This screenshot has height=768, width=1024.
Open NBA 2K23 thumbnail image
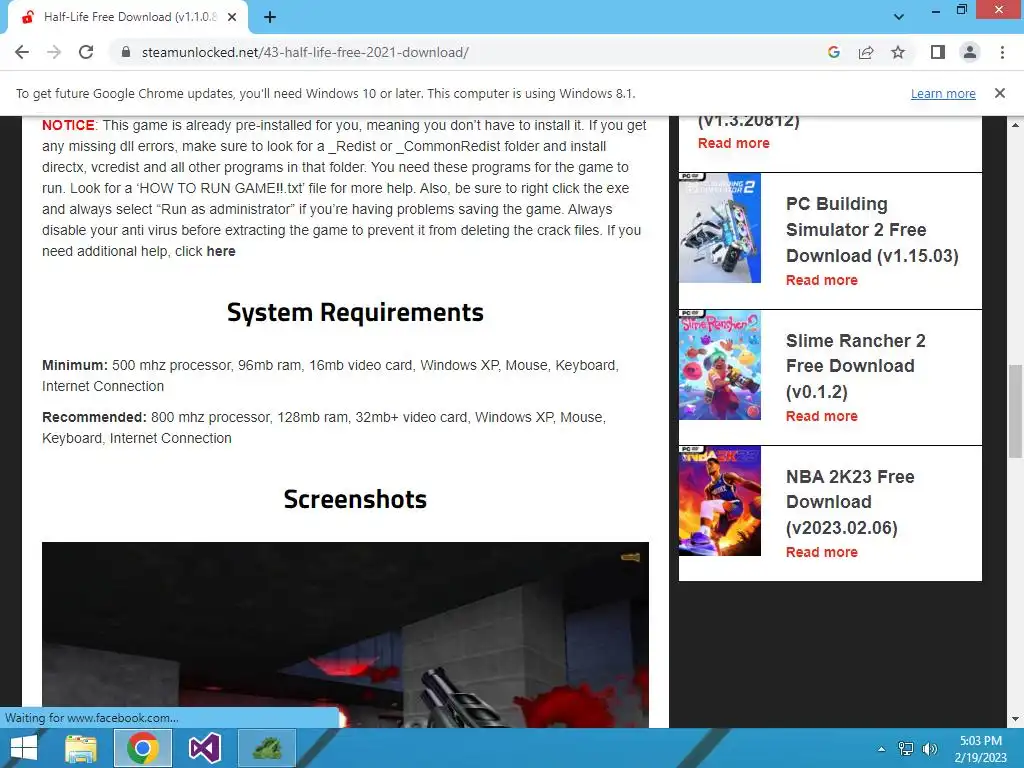[x=720, y=501]
